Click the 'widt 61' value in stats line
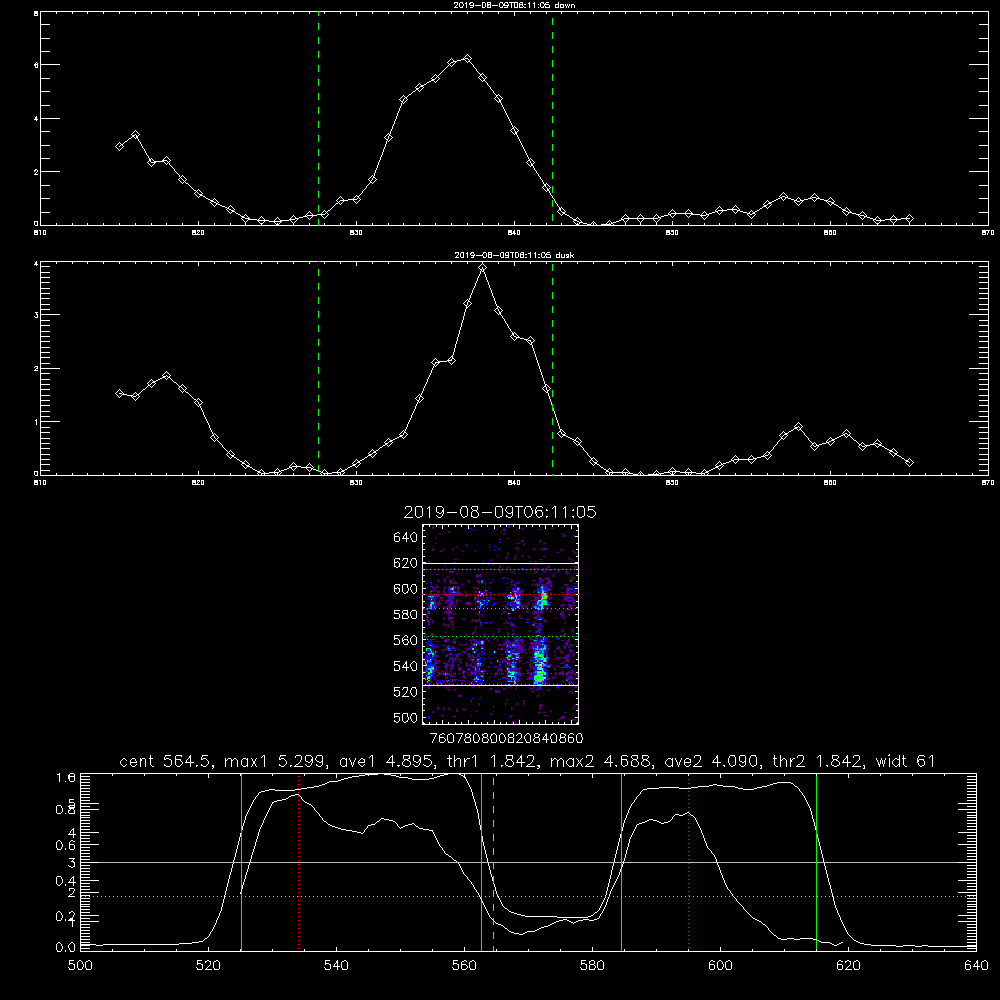The height and width of the screenshot is (1000, 1000). (x=906, y=761)
